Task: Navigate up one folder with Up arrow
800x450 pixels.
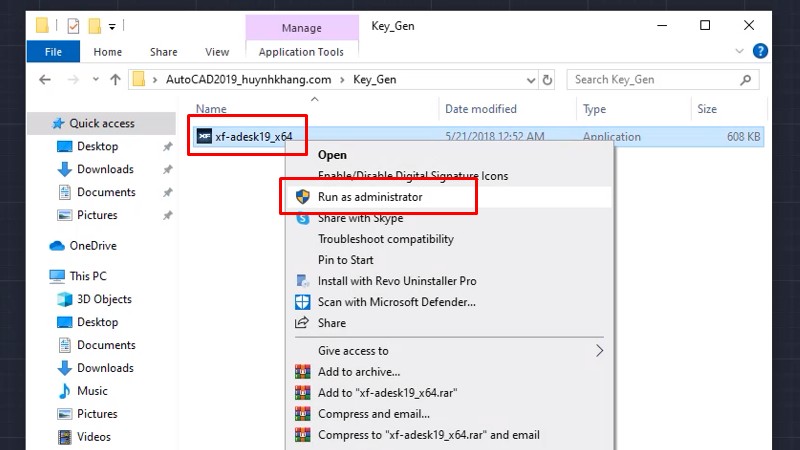Action: pos(115,79)
